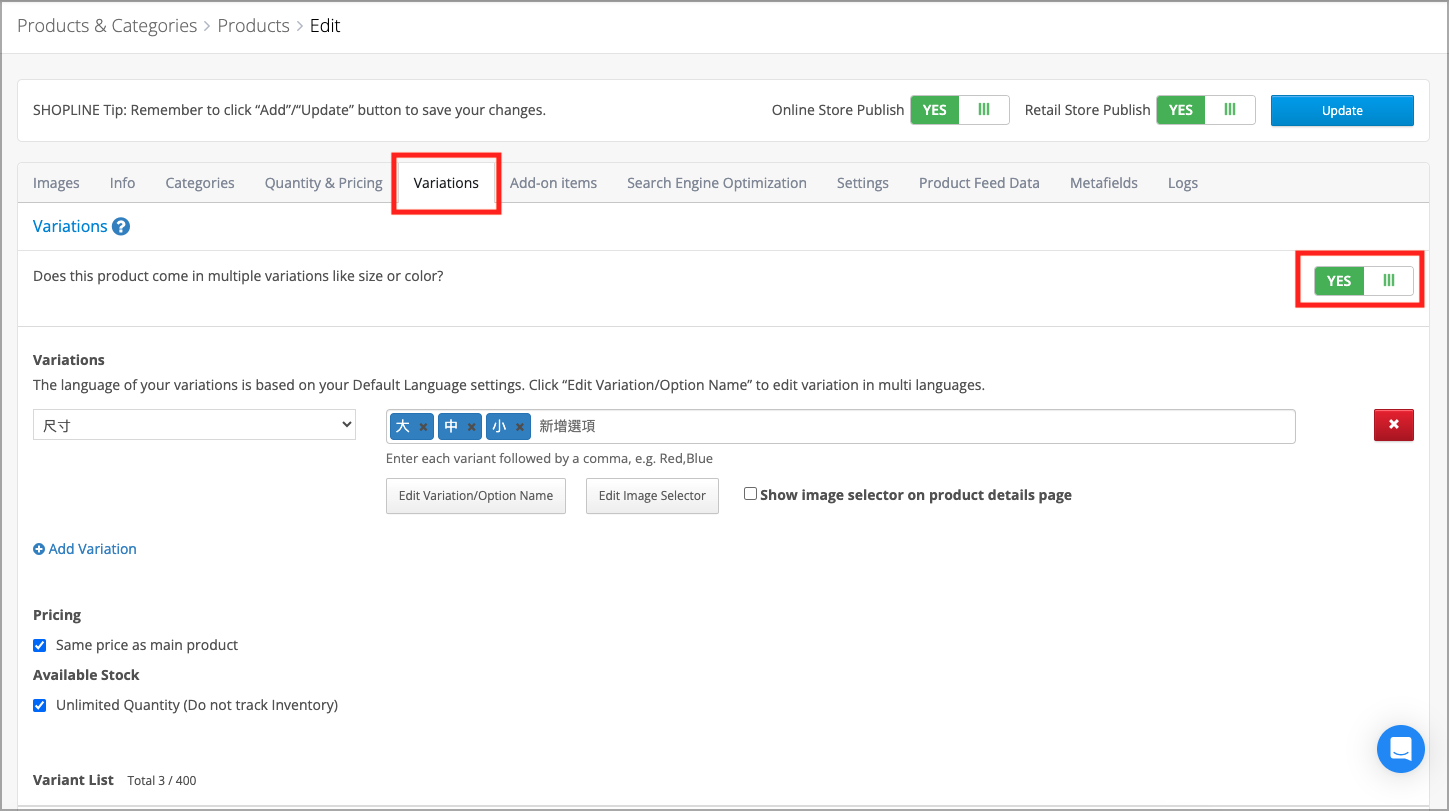The image size is (1449, 811).
Task: Click the Add Variation link
Action: point(92,549)
